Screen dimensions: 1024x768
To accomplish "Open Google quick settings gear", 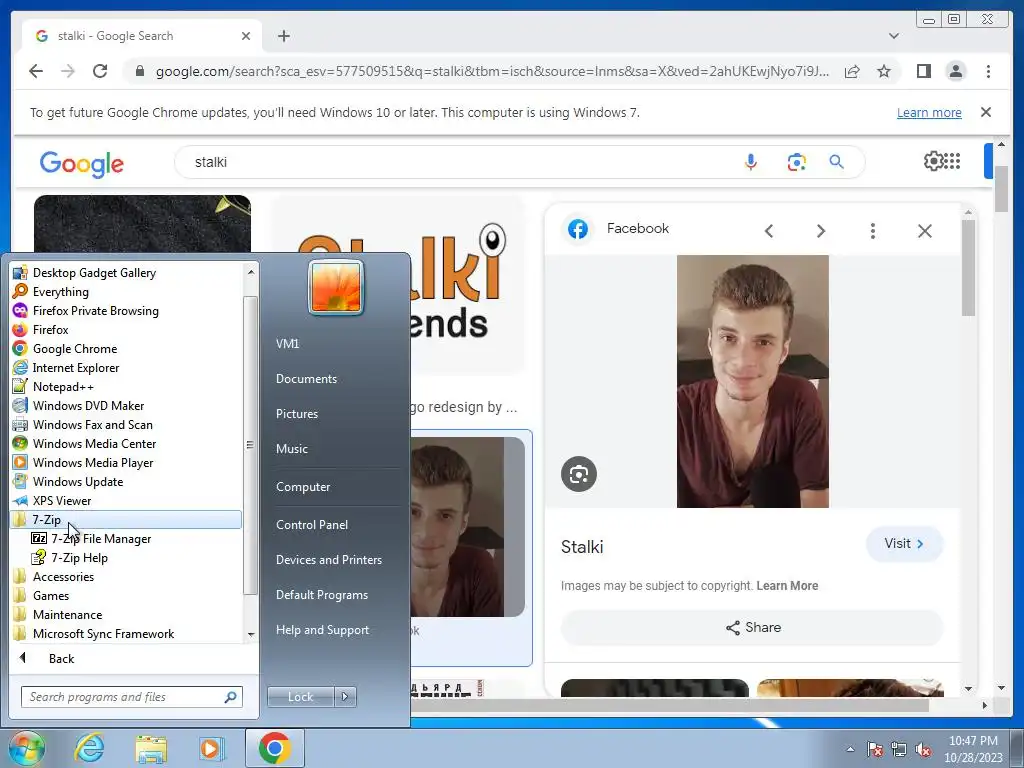I will point(934,161).
